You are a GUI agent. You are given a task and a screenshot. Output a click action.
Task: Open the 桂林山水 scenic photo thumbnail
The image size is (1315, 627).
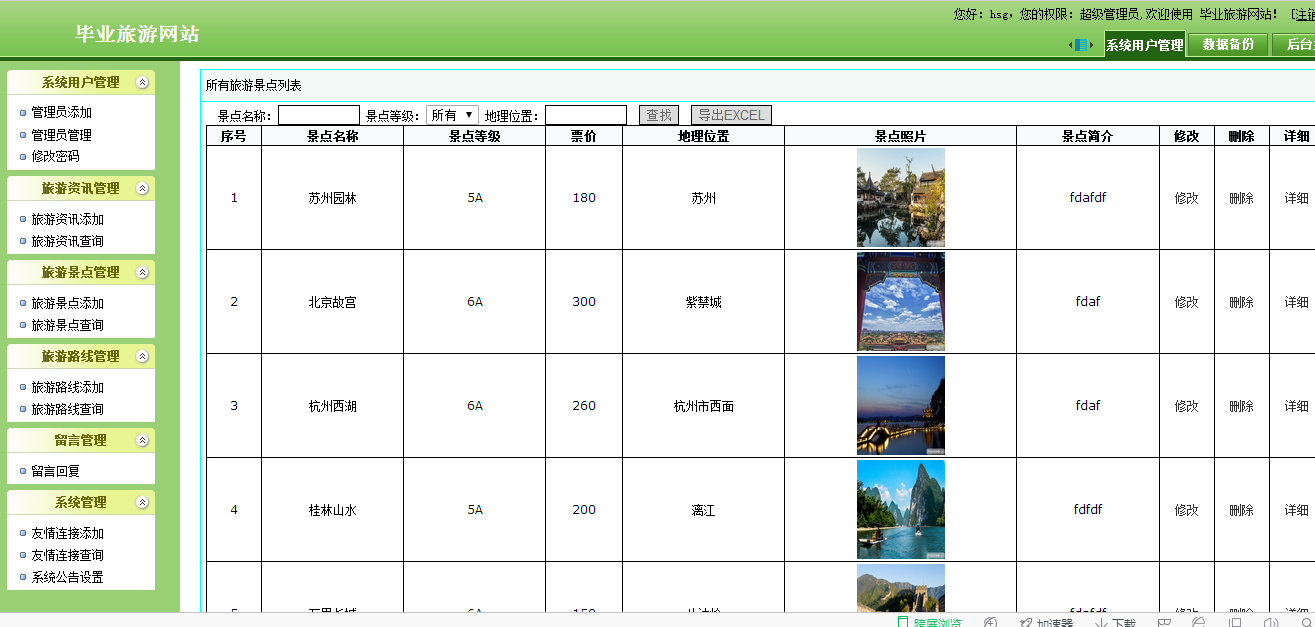click(901, 509)
